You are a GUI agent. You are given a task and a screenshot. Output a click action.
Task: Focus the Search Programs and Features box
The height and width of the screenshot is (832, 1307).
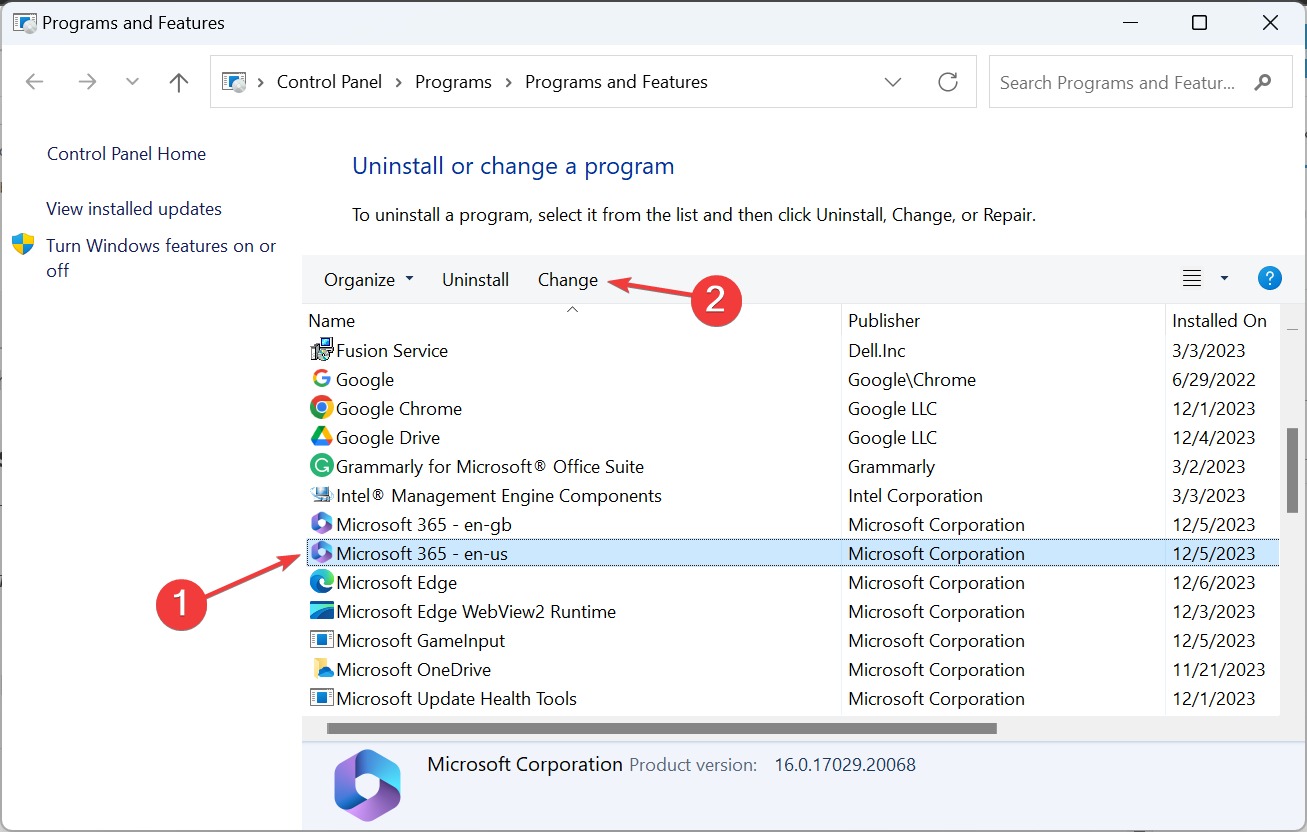[1140, 82]
